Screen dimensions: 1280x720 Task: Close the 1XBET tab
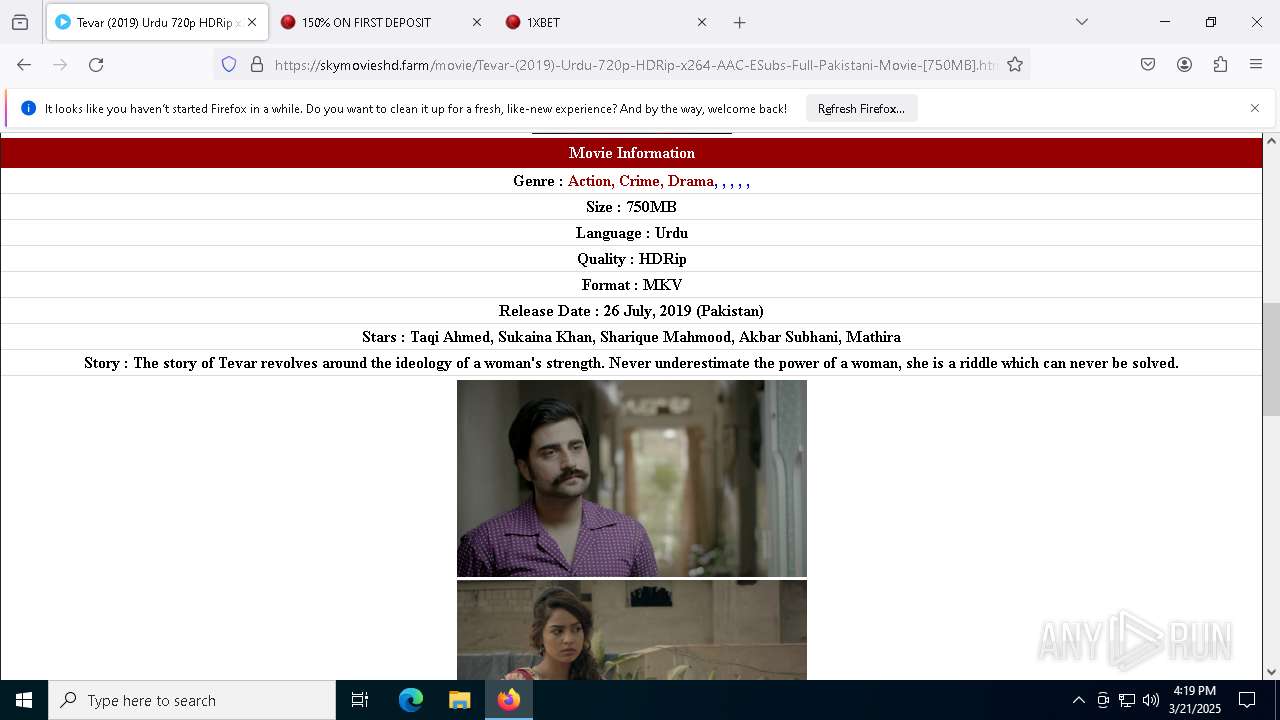[x=702, y=22]
